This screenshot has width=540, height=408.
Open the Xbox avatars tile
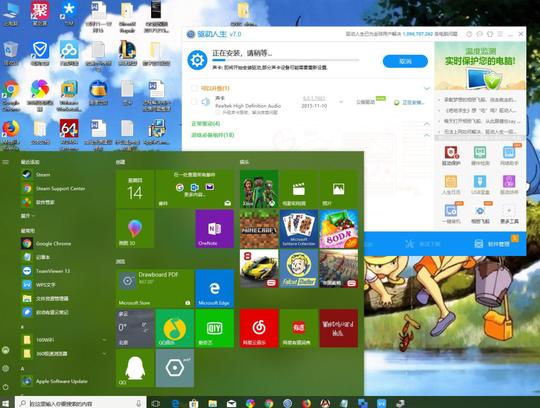tap(259, 189)
